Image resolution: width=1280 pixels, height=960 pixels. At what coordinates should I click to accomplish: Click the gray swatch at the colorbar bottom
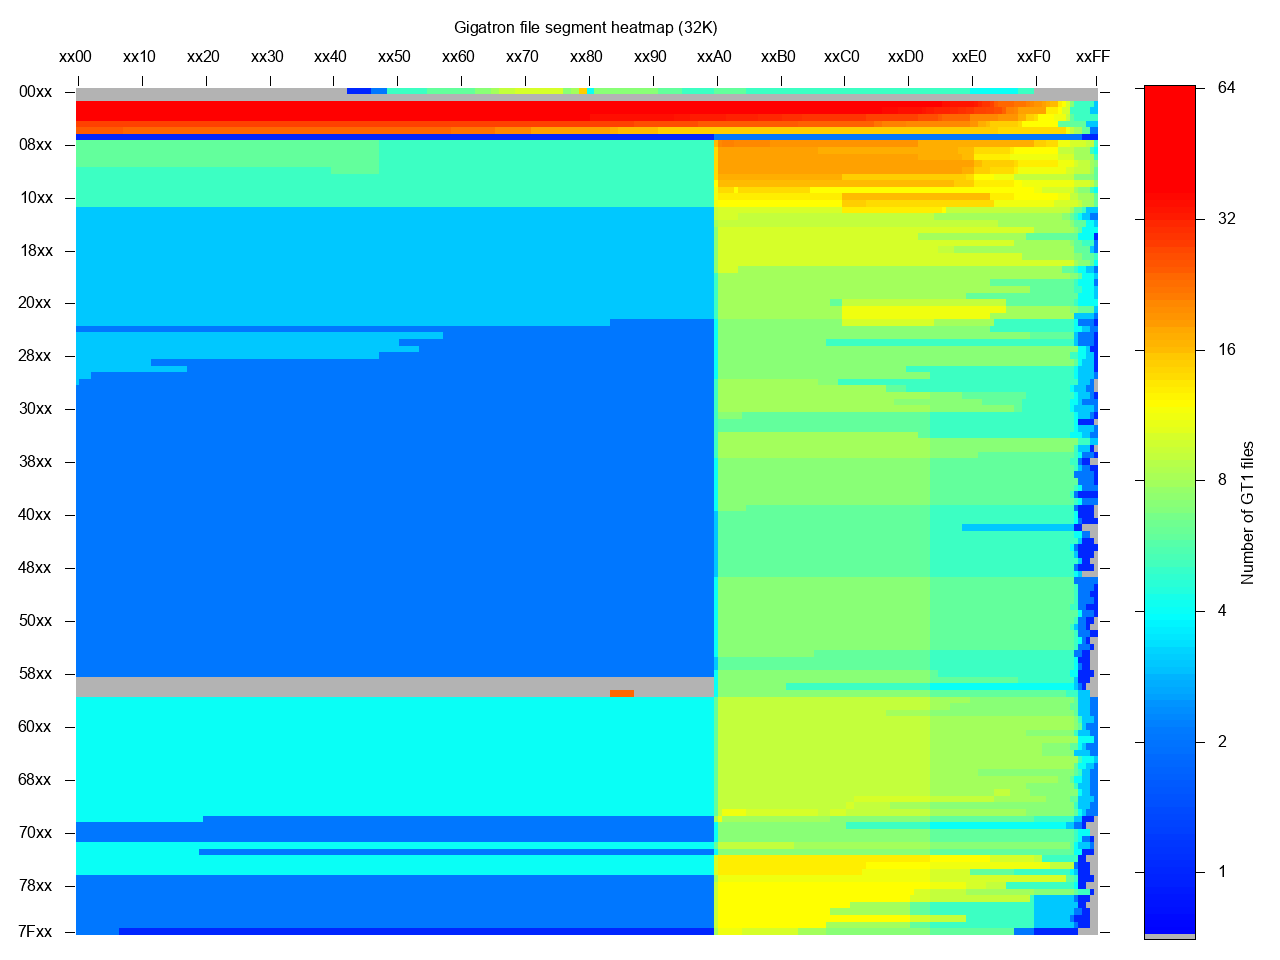click(1169, 937)
